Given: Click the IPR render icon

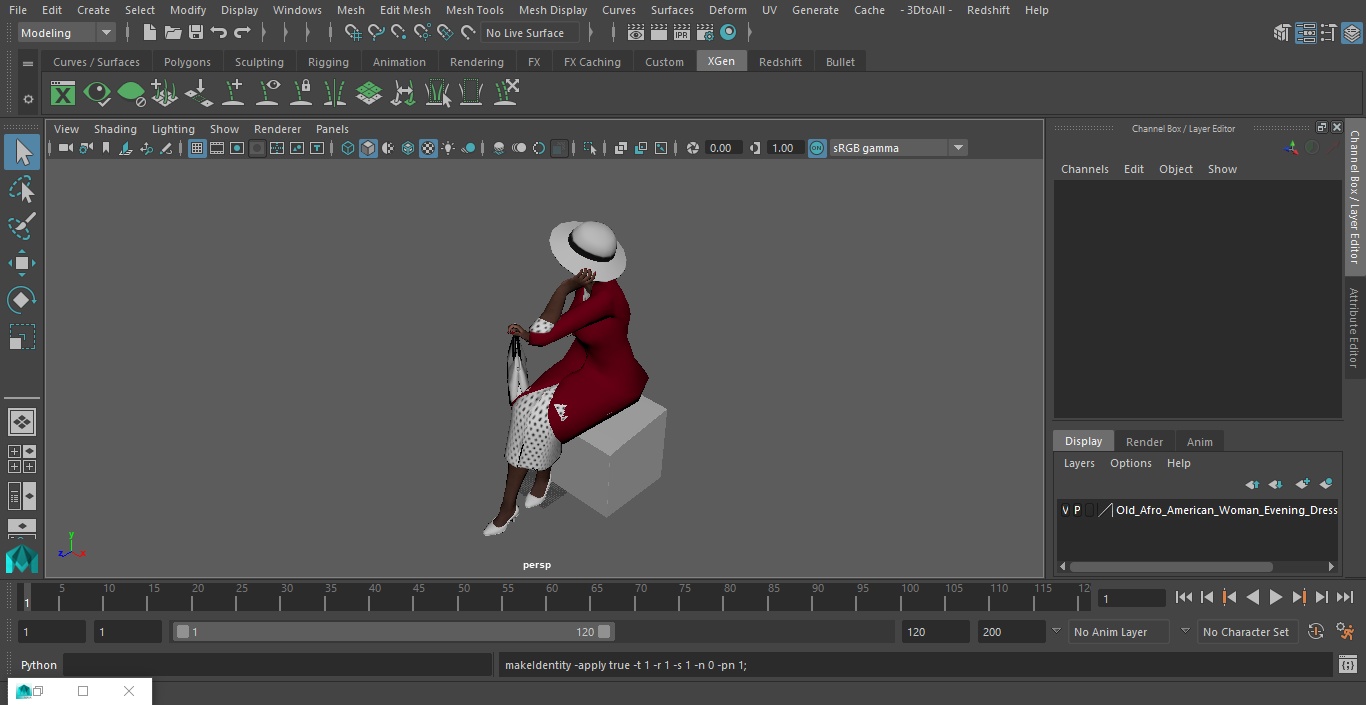Looking at the screenshot, I should point(682,33).
